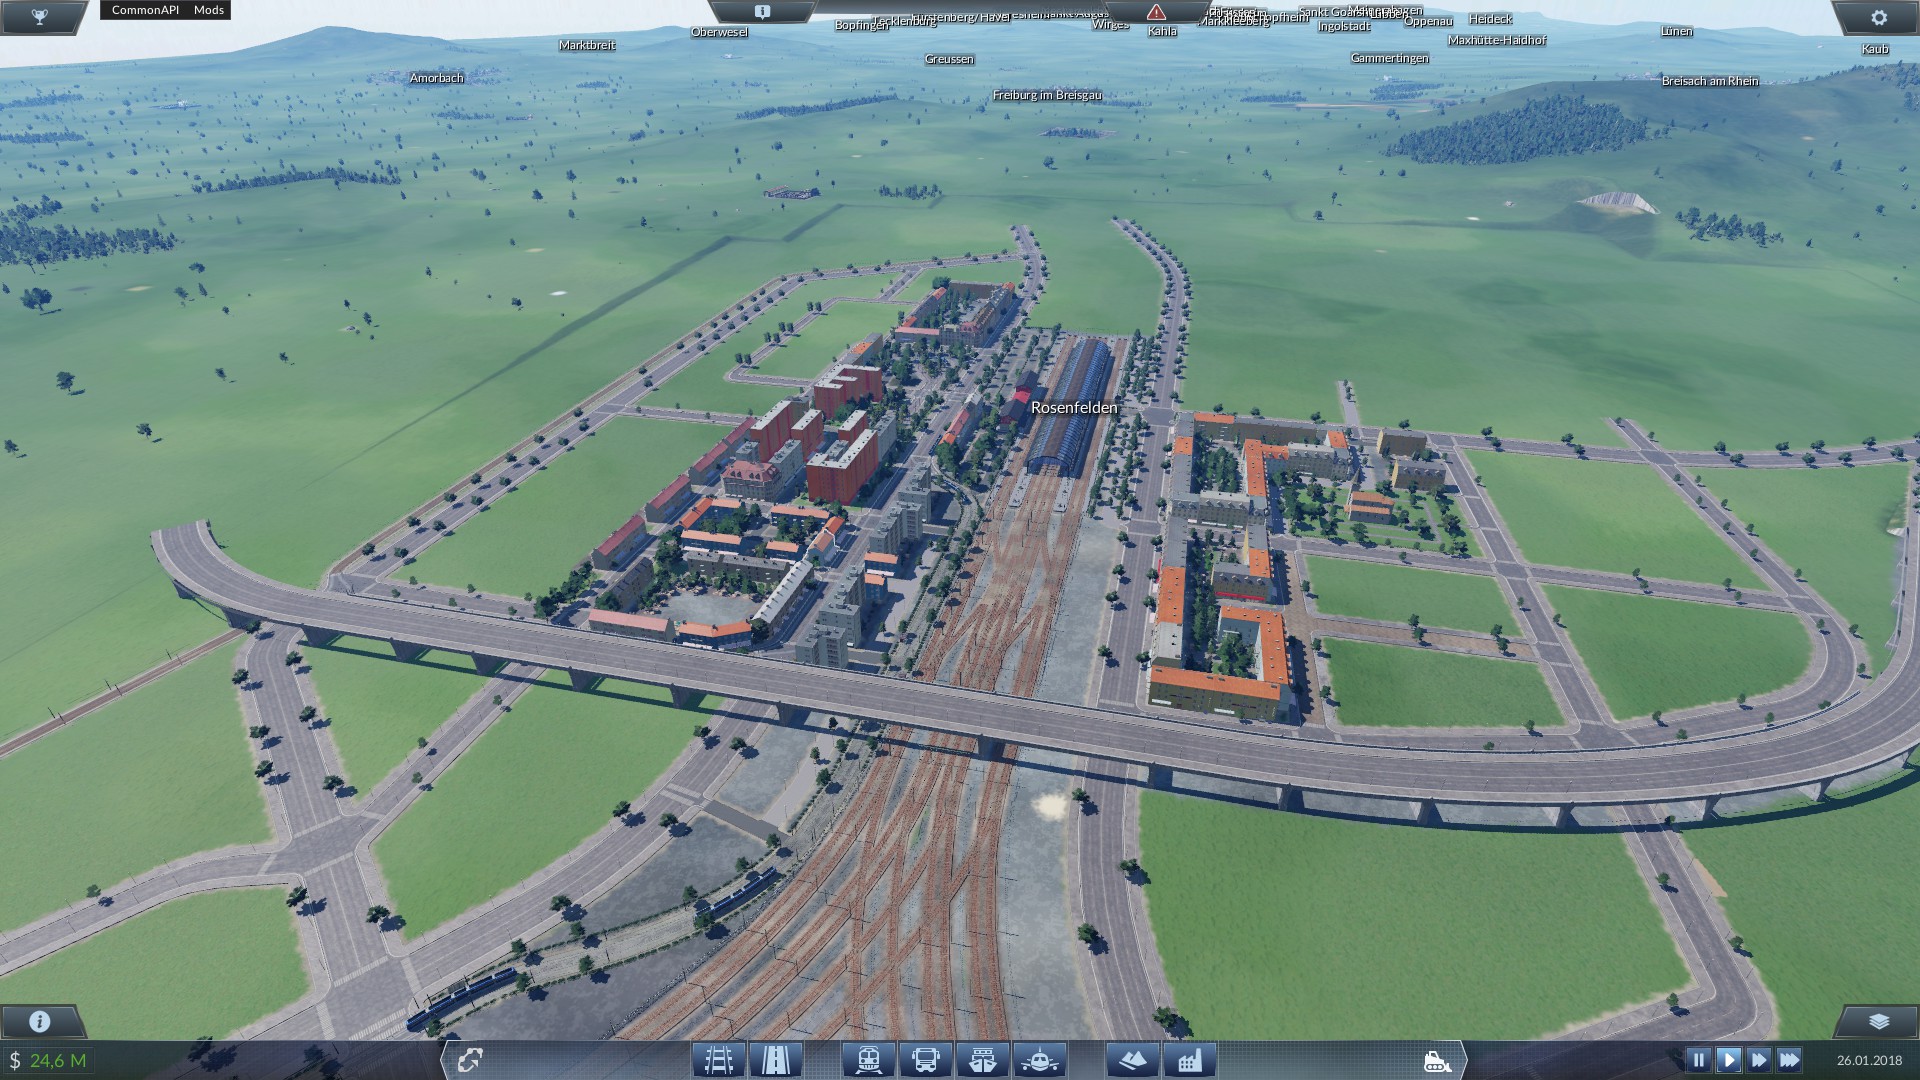Viewport: 1920px width, 1080px height.
Task: Open the info button at bottom left
Action: 40,1021
